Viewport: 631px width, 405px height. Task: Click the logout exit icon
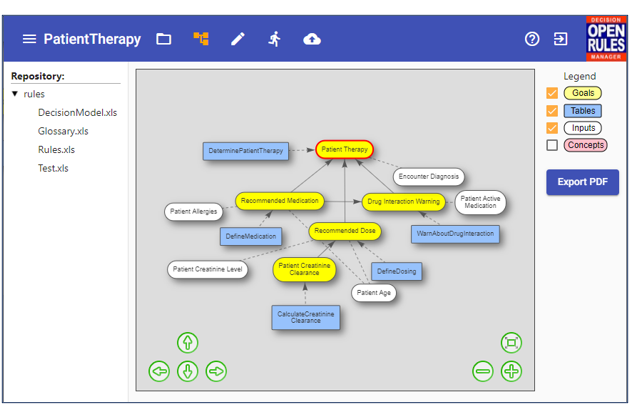(x=561, y=39)
